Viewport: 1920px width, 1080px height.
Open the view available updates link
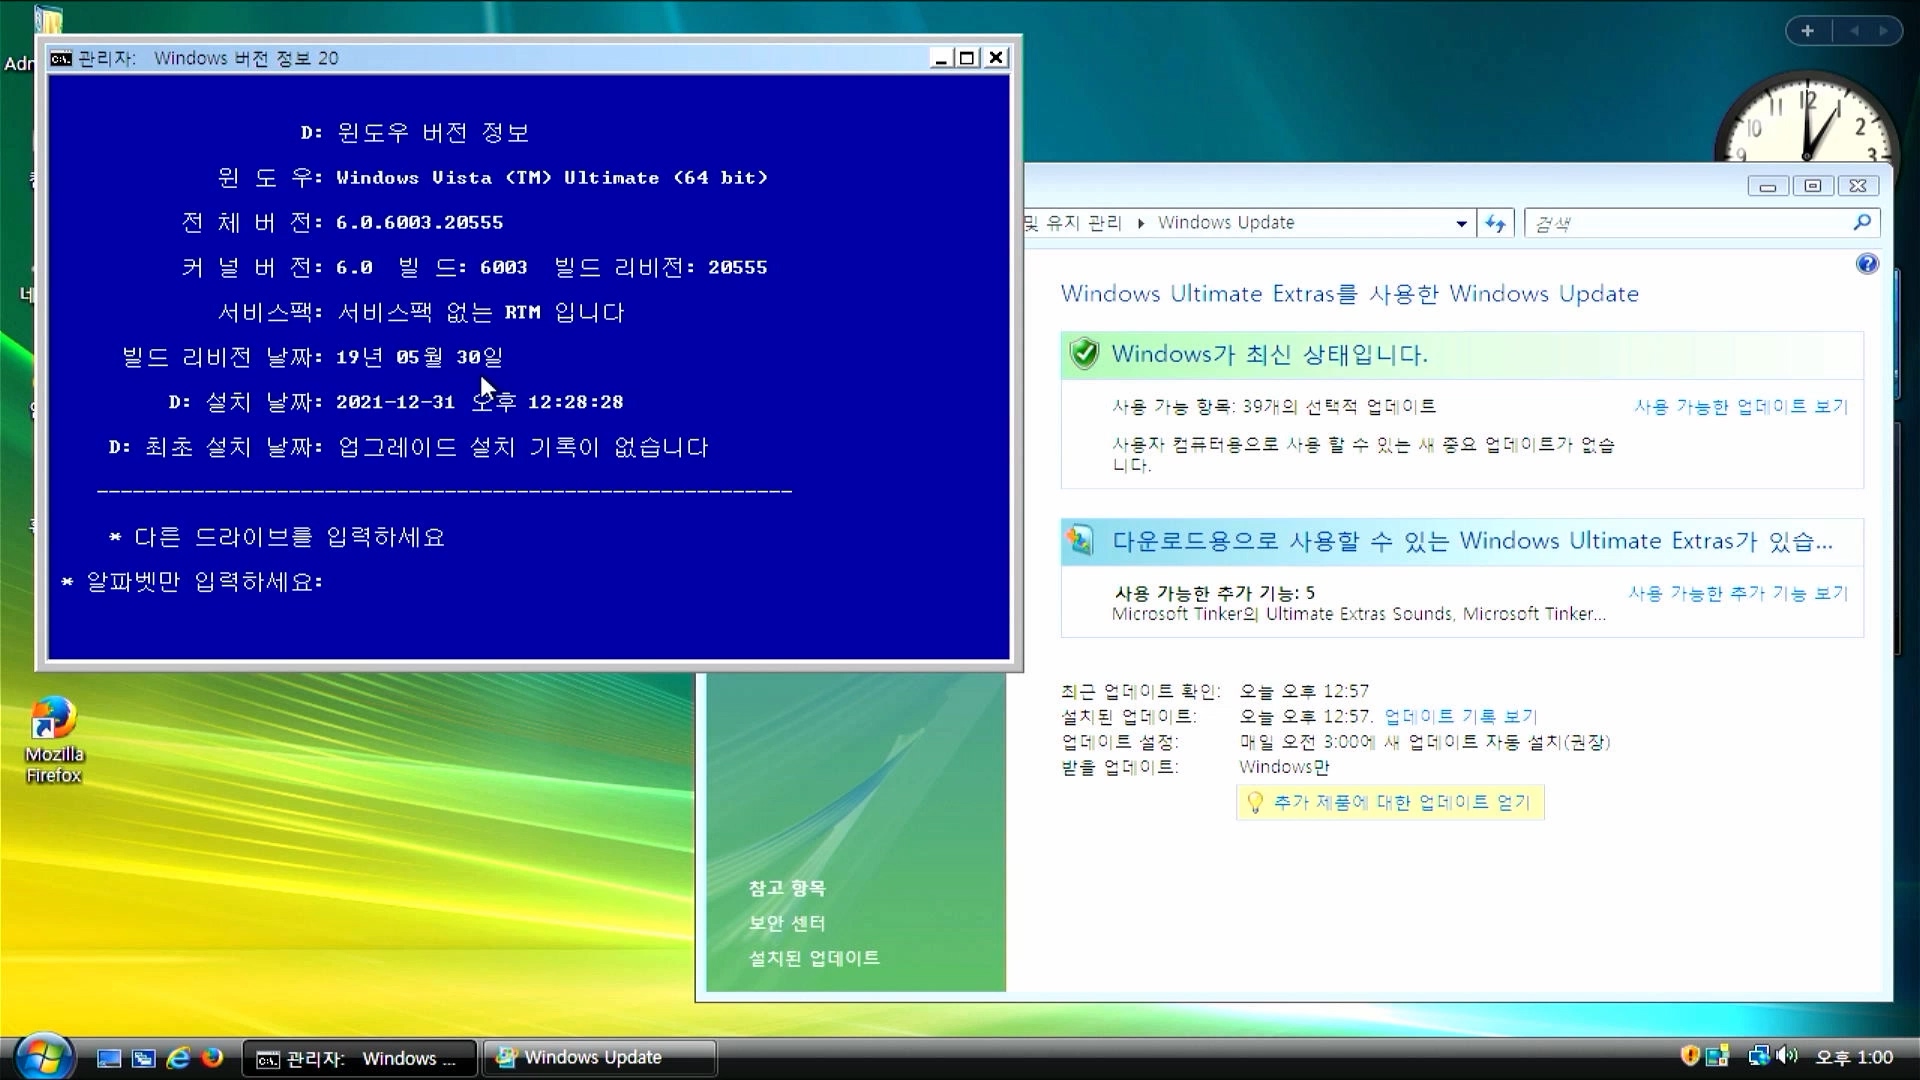[x=1740, y=406]
